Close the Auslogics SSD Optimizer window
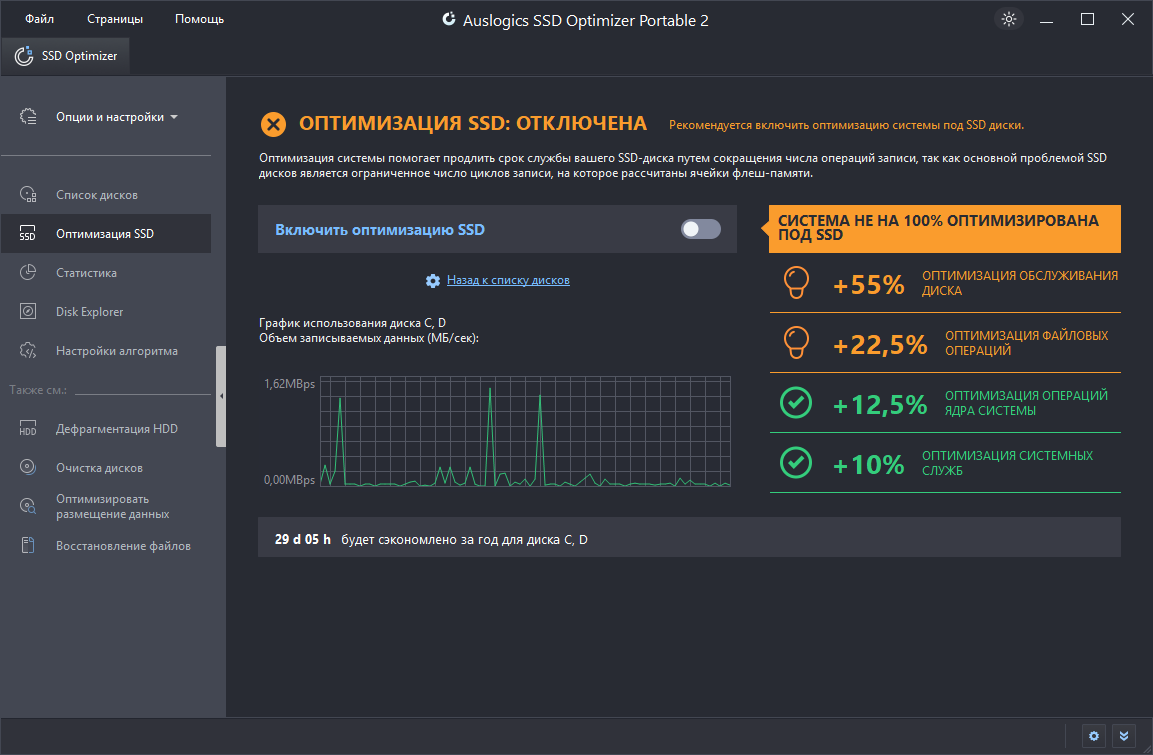Screen dimensions: 1153x755 (1127, 20)
